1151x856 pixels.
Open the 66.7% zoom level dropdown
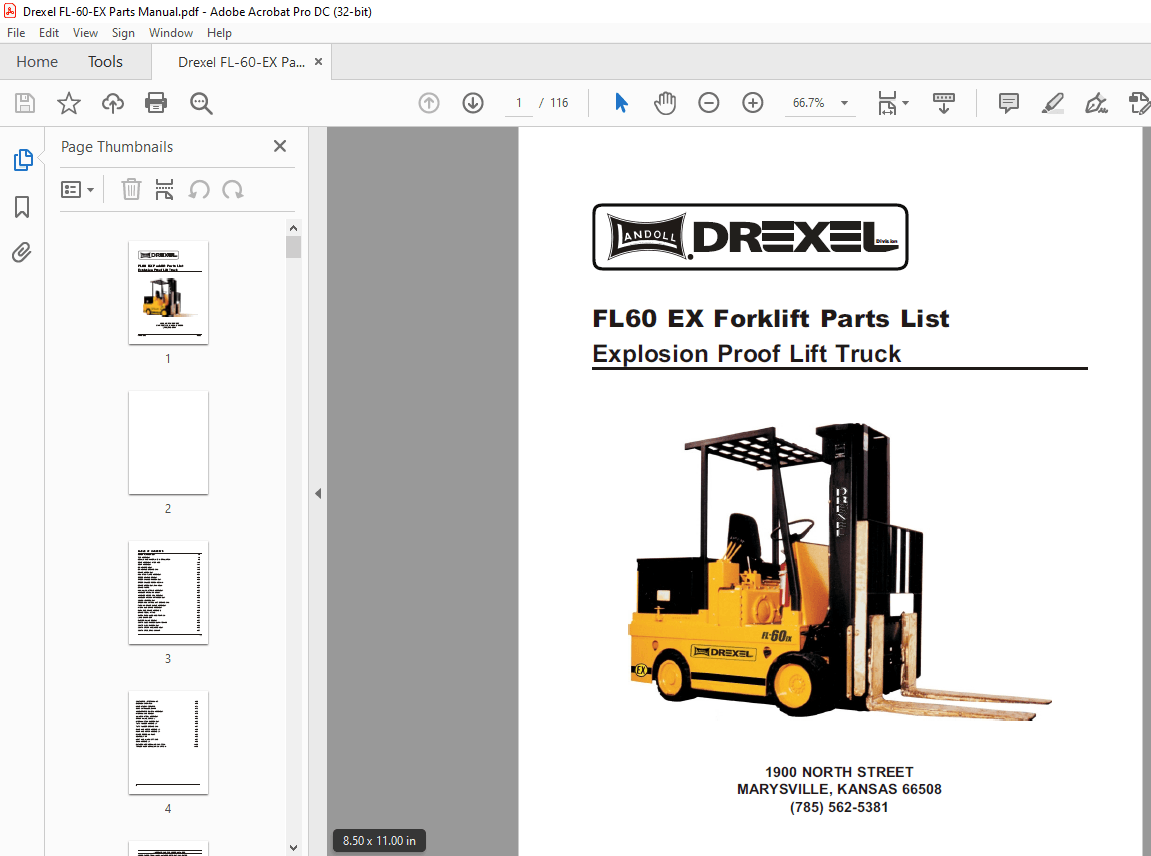click(x=844, y=103)
